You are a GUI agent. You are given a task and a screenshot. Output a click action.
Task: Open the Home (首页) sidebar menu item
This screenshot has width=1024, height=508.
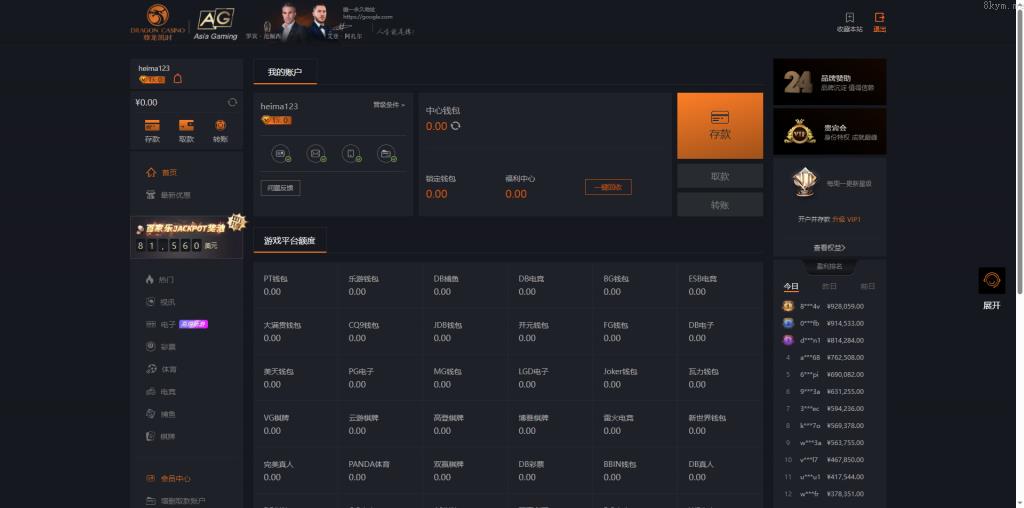pos(168,172)
